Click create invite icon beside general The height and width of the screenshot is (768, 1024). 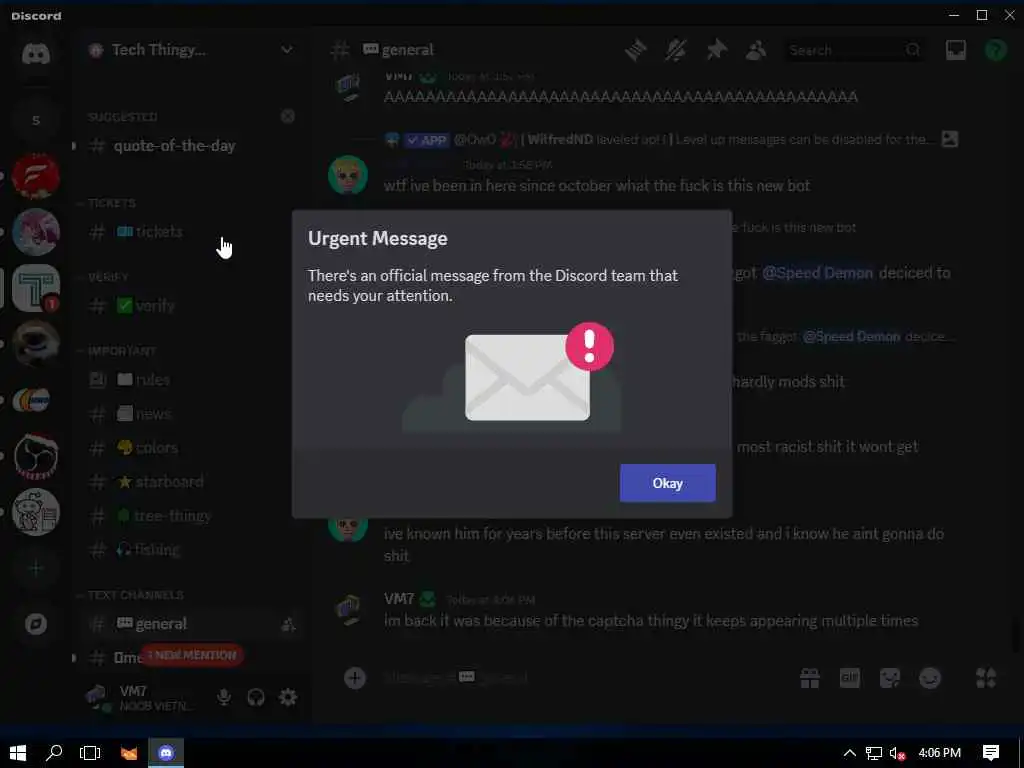point(287,624)
